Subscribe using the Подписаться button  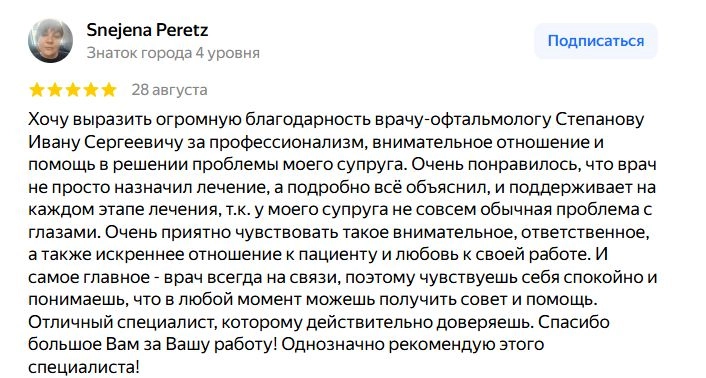596,41
